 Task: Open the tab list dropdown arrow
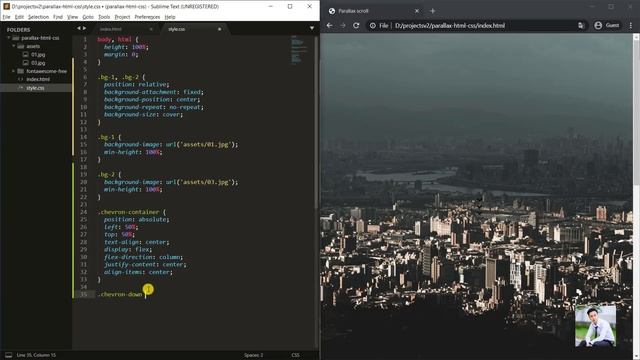[312, 28]
